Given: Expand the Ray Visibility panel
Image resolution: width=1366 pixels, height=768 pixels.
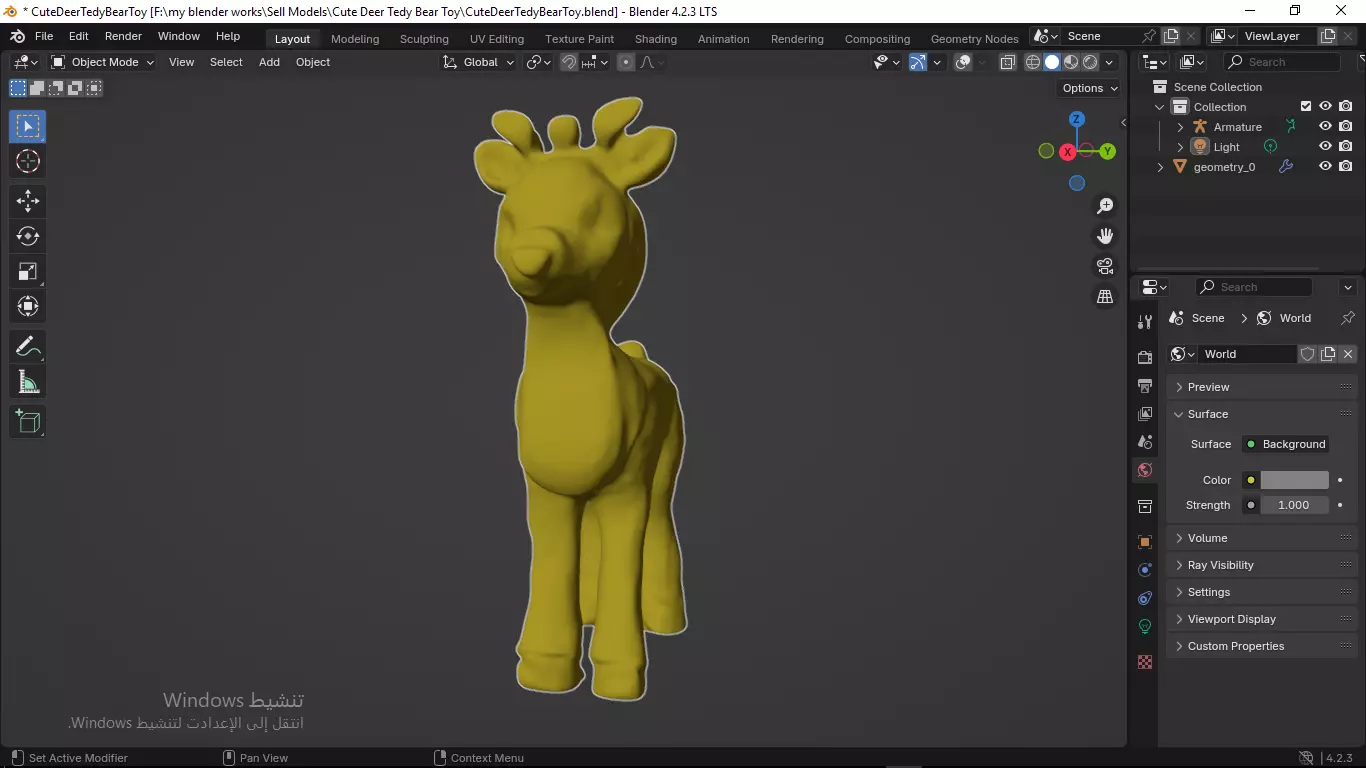Looking at the screenshot, I should coord(1262,565).
